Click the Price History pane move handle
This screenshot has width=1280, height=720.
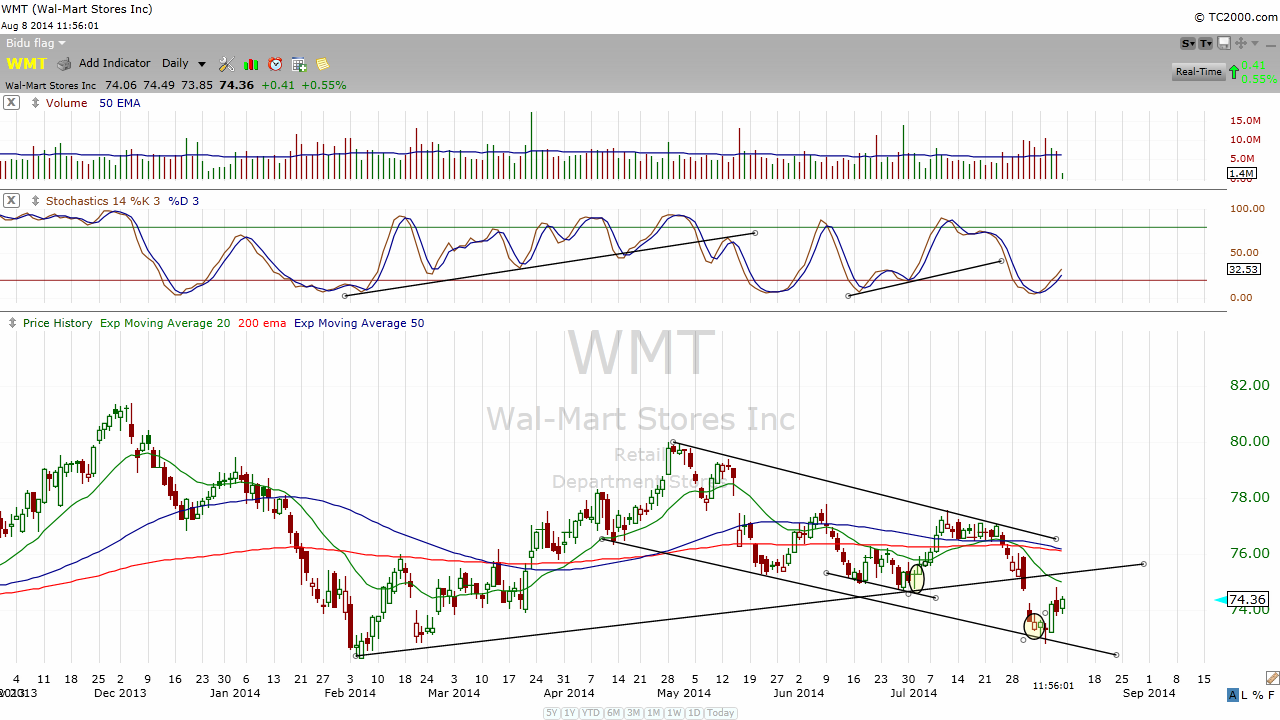click(x=13, y=323)
